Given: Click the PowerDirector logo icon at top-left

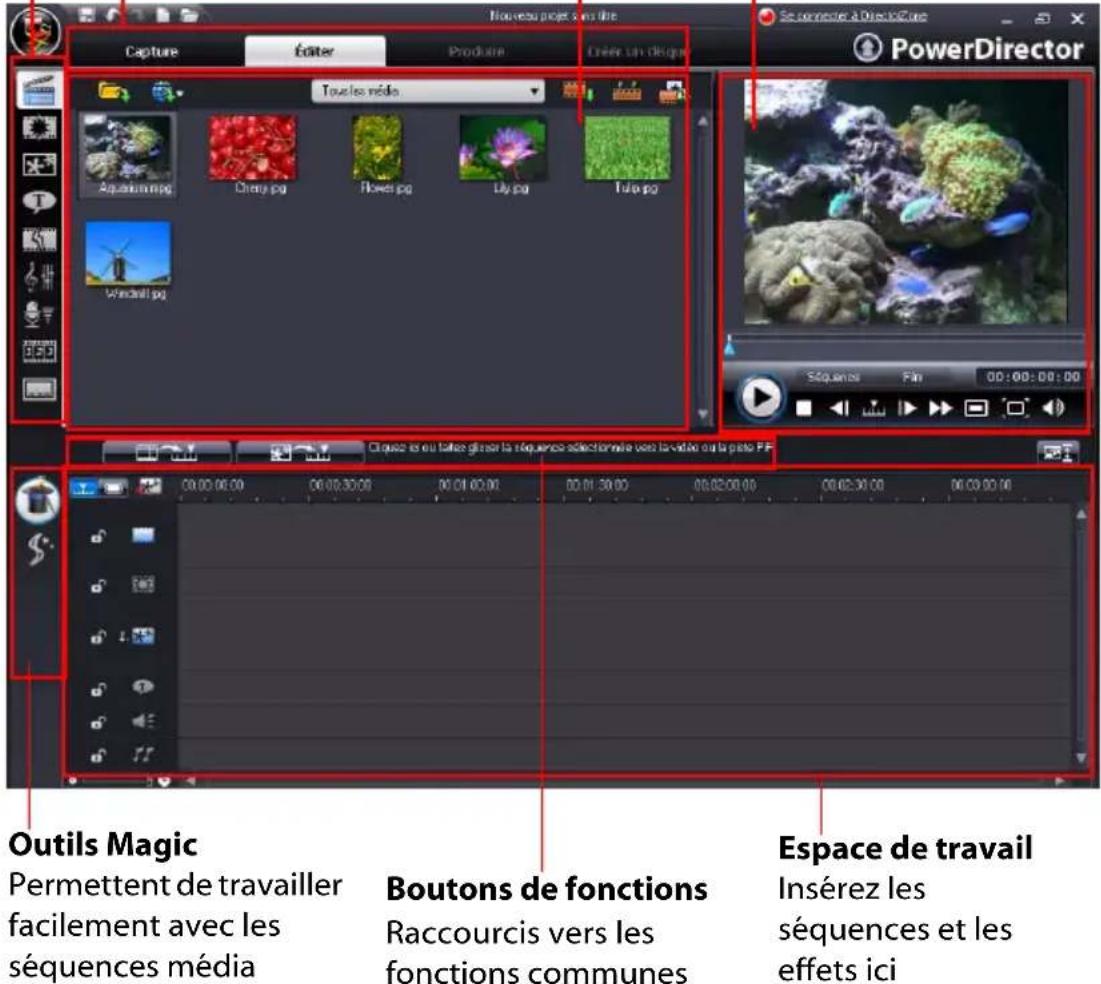Looking at the screenshot, I should pos(36,31).
